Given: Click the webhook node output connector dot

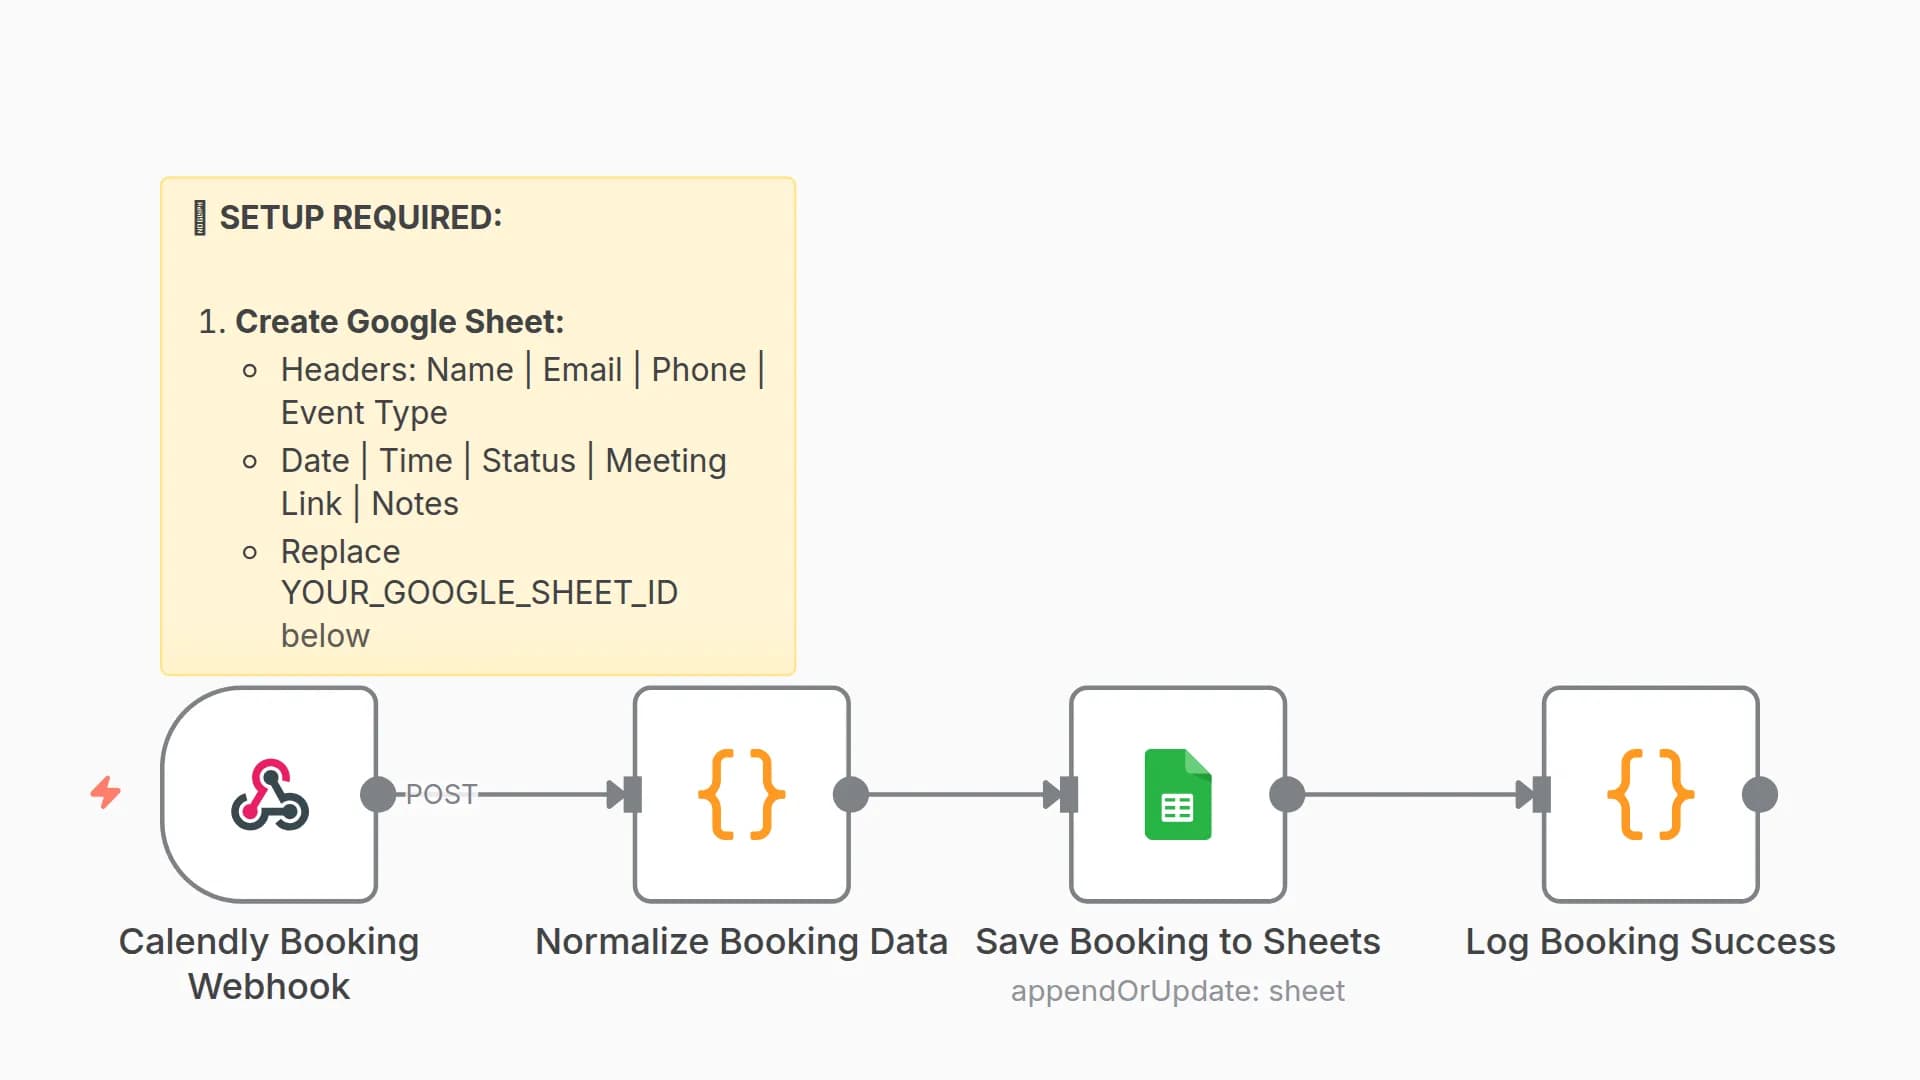Looking at the screenshot, I should [378, 795].
